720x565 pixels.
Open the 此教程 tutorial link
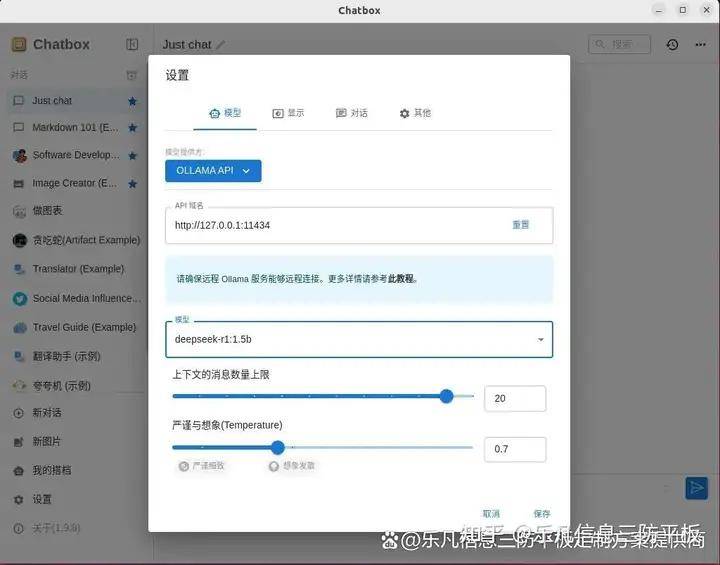pos(401,279)
